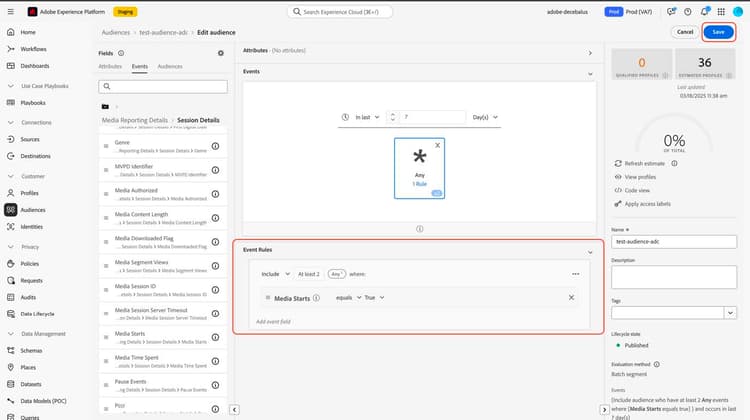
Task: Click the Data Lifecycle sidebar icon
Action: [x=11, y=314]
